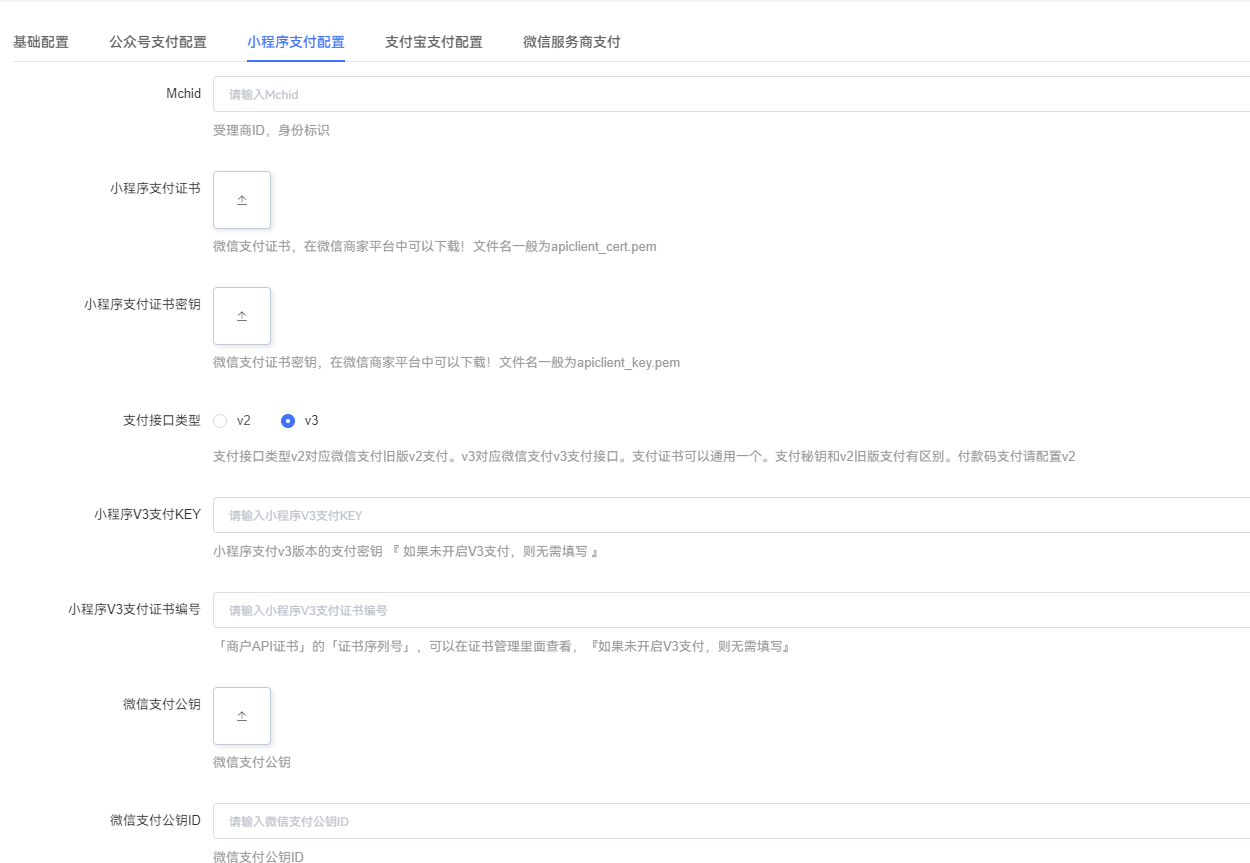Click the Mchid field label
The width and height of the screenshot is (1250, 863).
tap(183, 93)
